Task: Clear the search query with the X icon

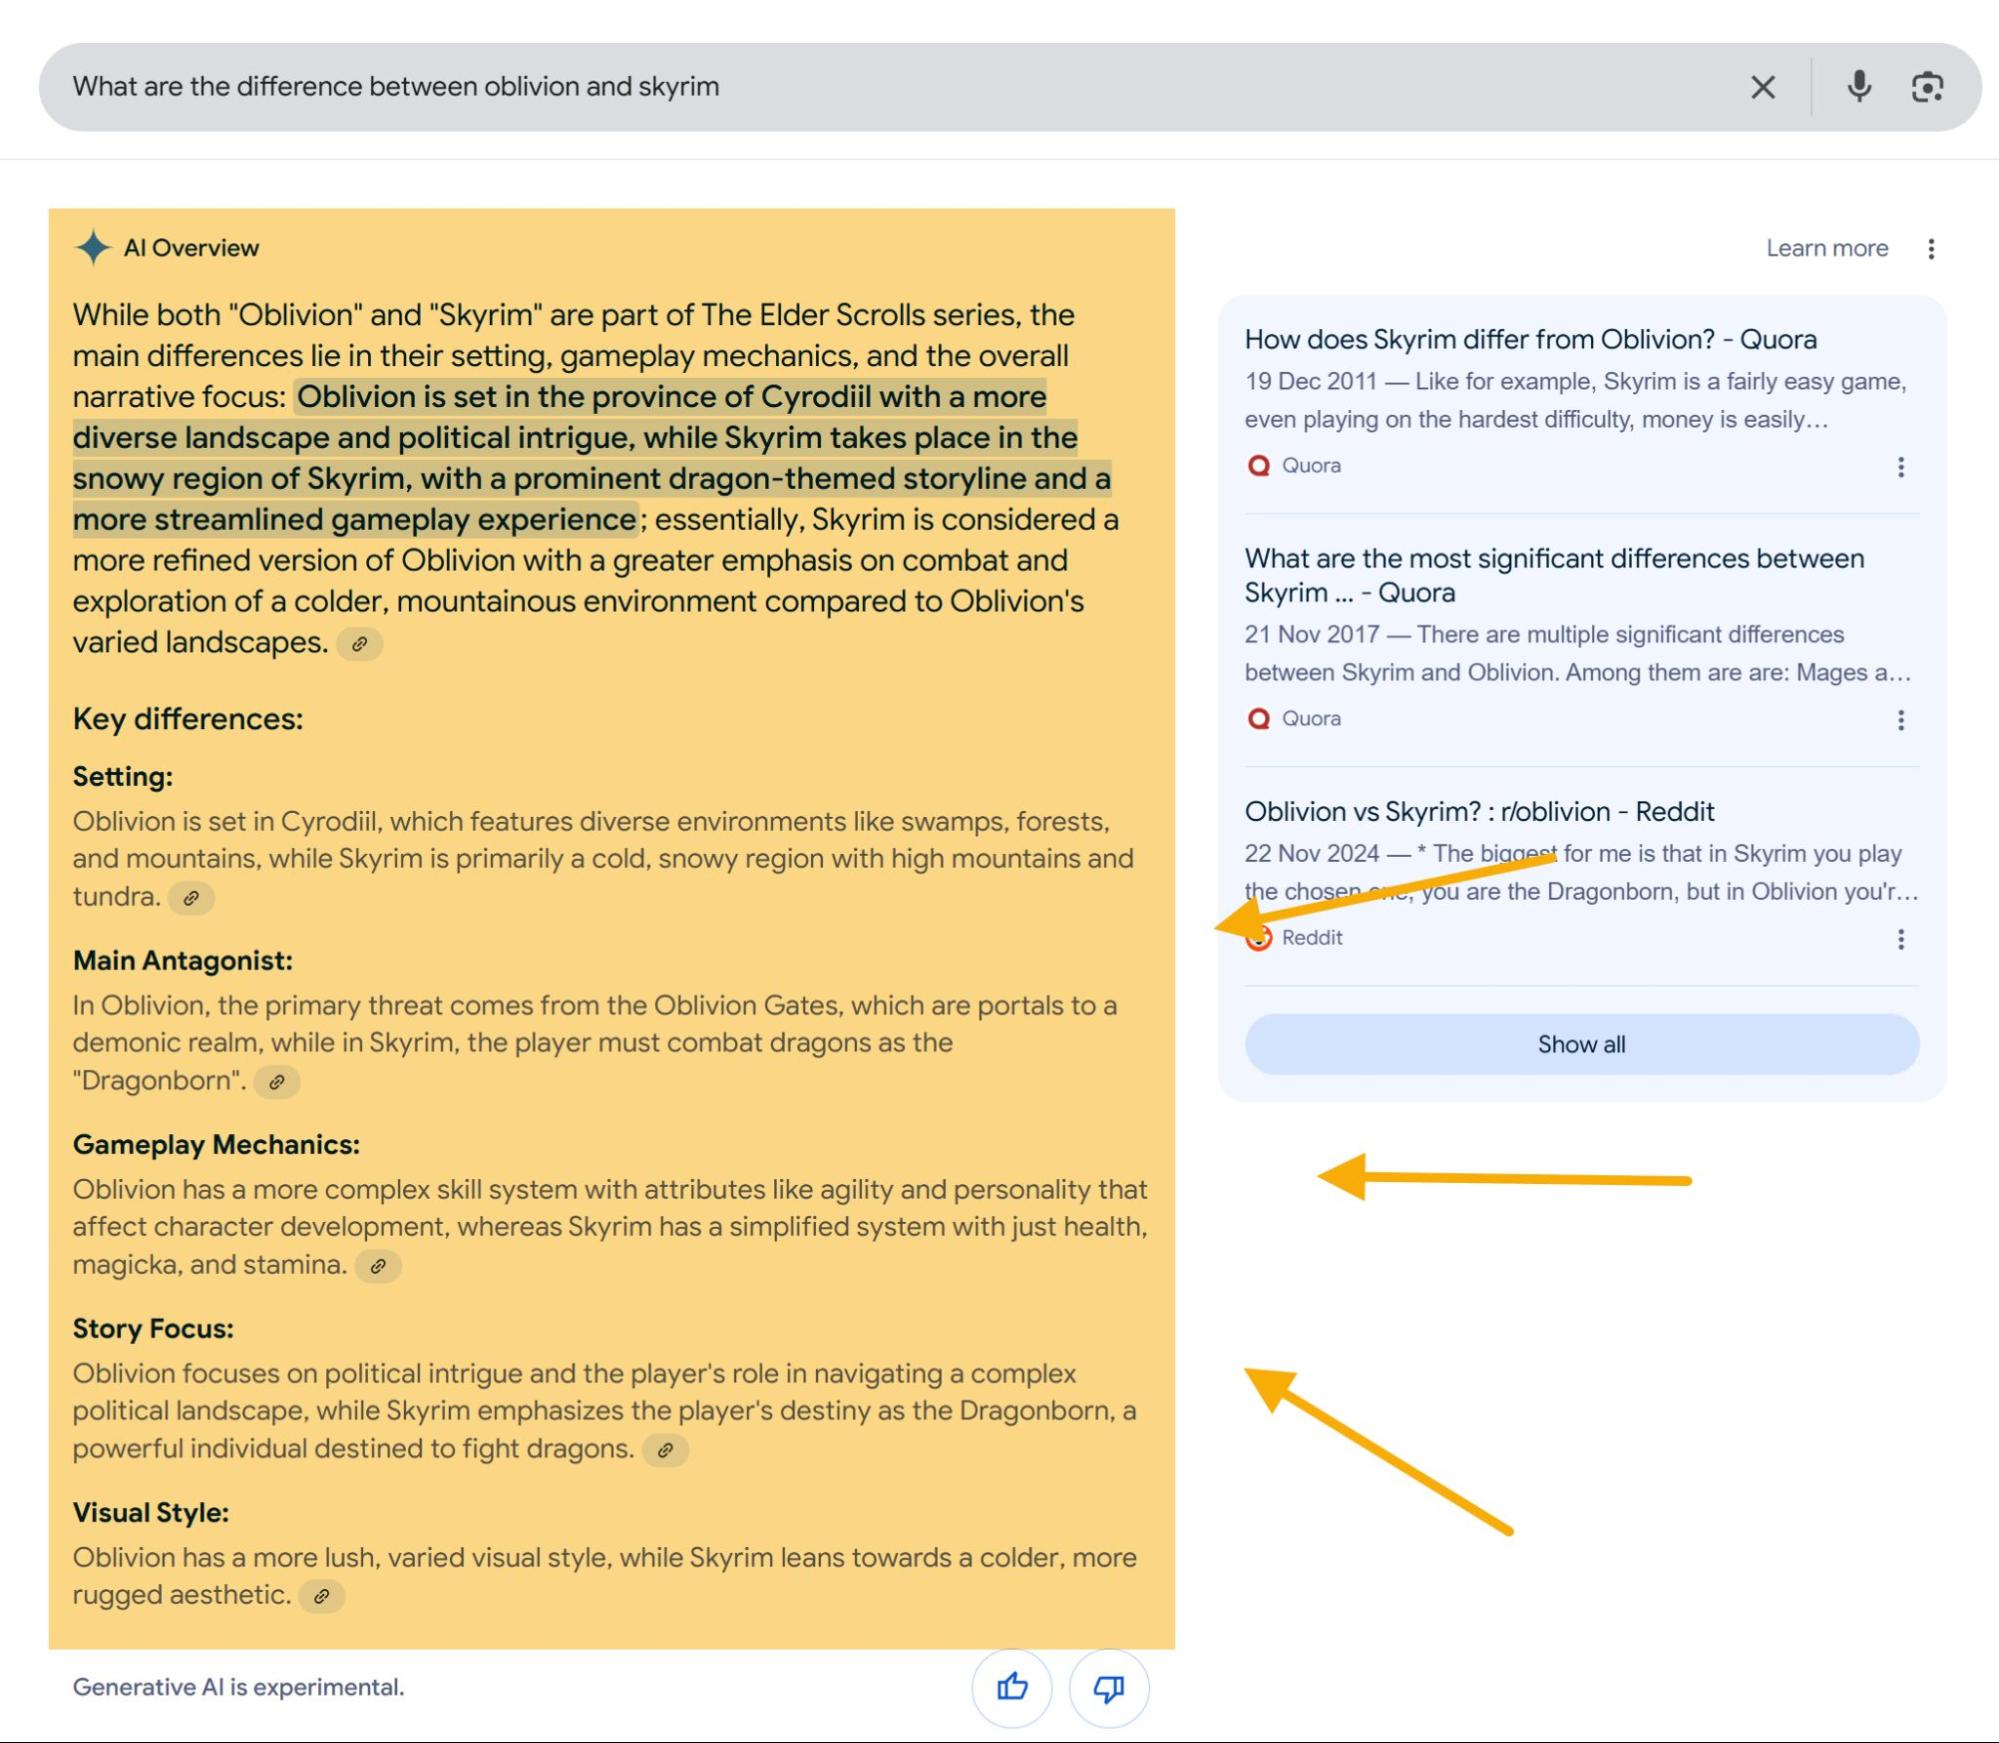Action: click(x=1763, y=86)
